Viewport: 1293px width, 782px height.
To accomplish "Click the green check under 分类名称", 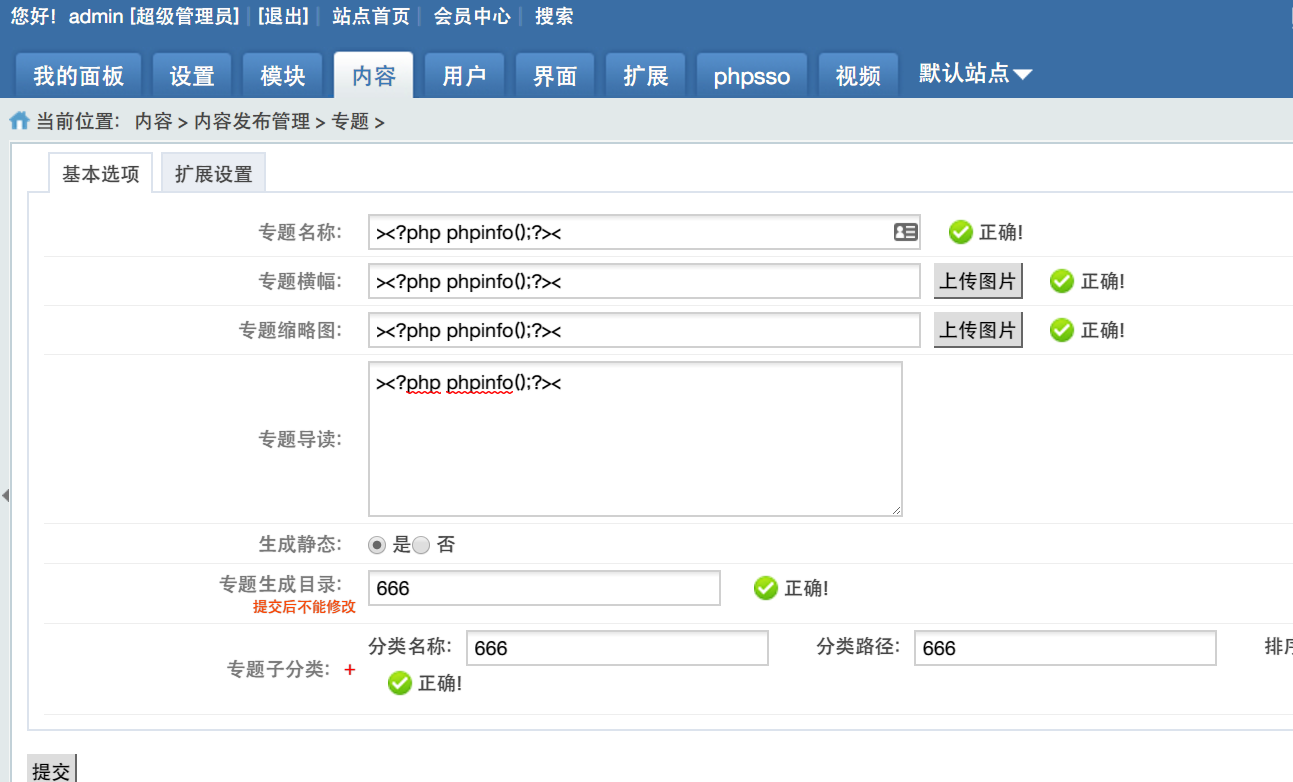I will pos(401,683).
